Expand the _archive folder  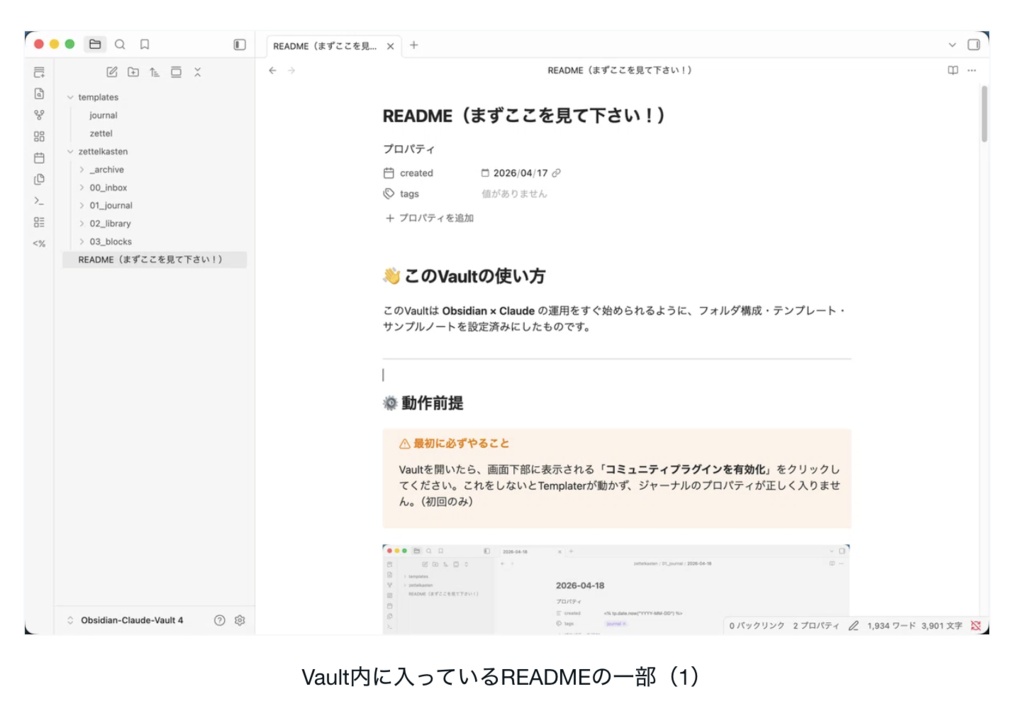tap(82, 170)
